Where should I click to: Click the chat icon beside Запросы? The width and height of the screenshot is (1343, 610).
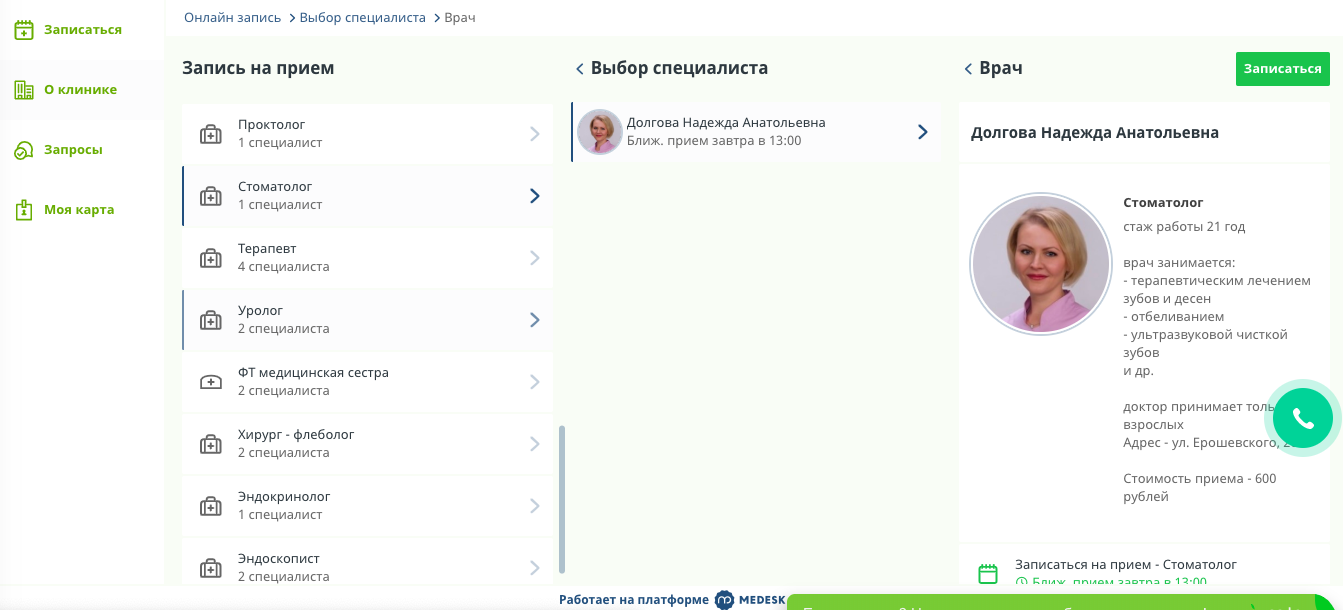(24, 150)
